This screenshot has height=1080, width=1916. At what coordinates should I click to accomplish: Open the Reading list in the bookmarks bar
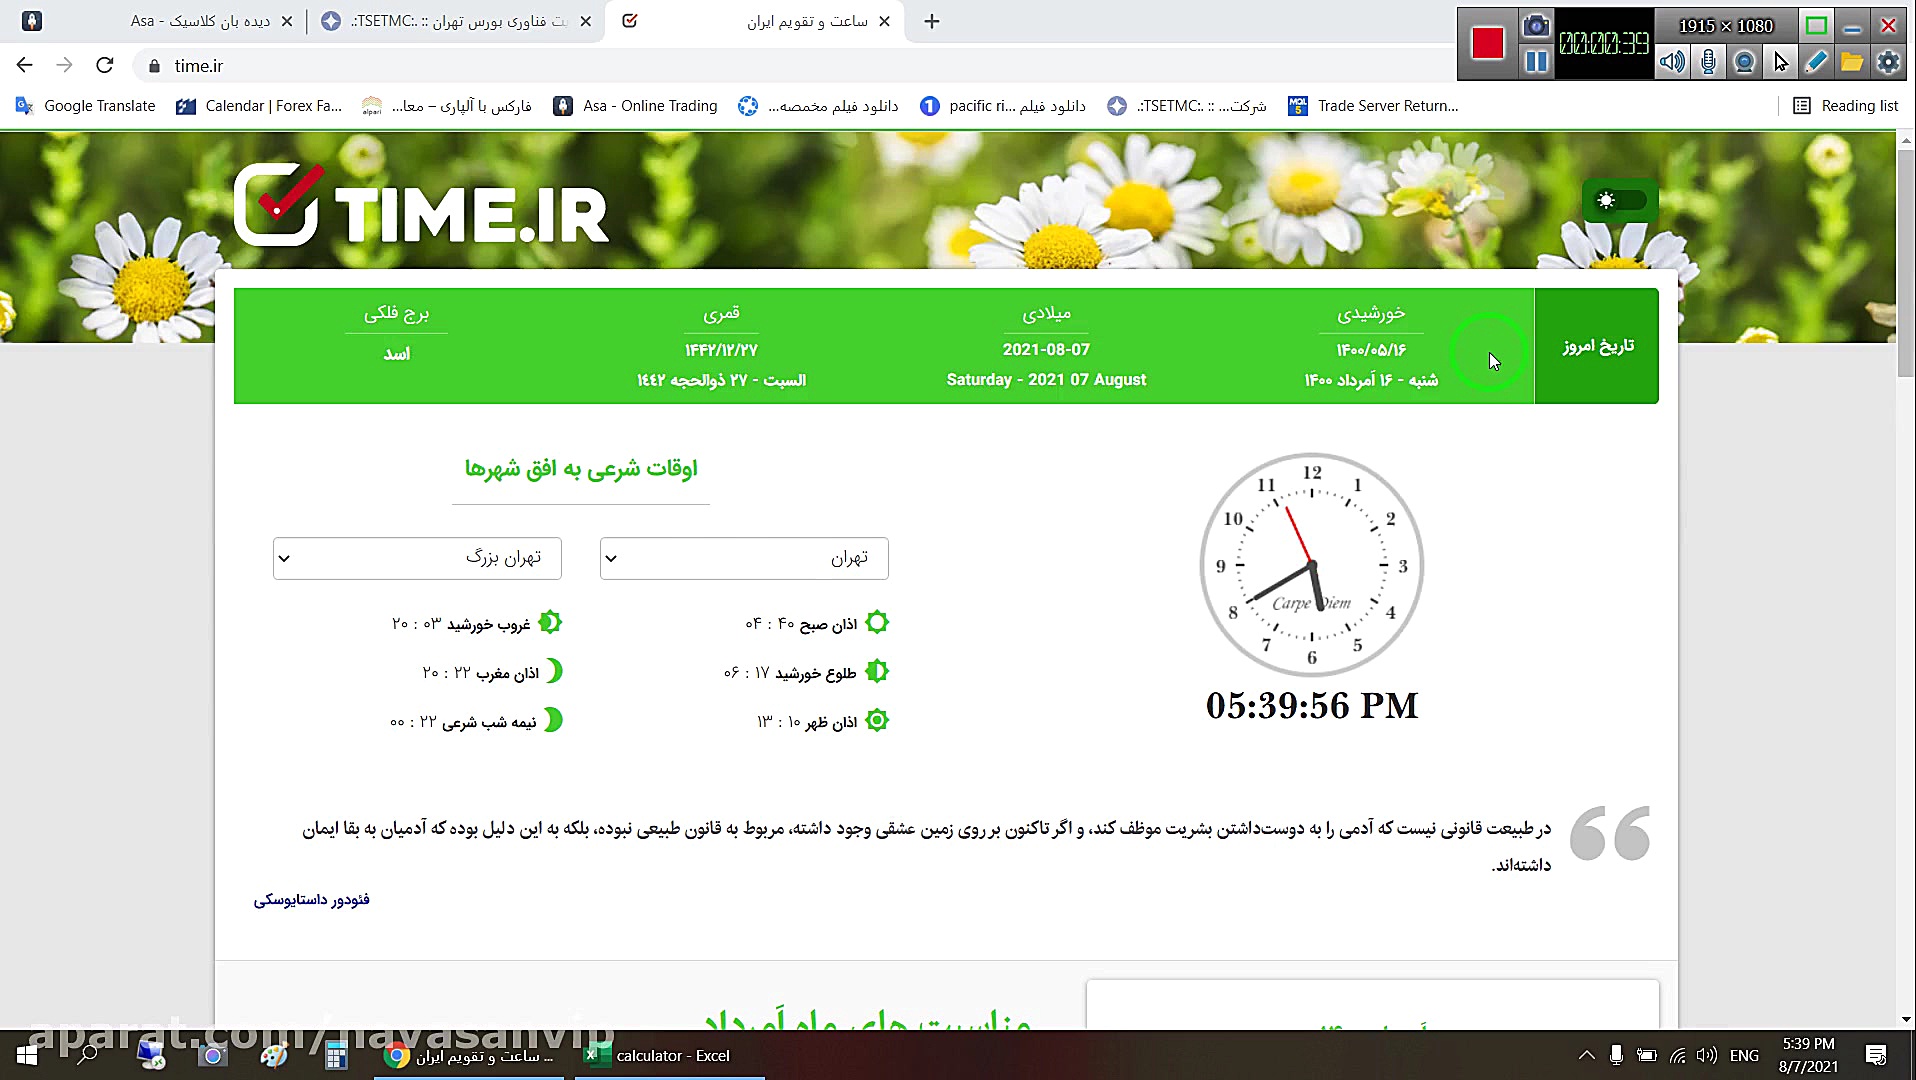(1846, 105)
